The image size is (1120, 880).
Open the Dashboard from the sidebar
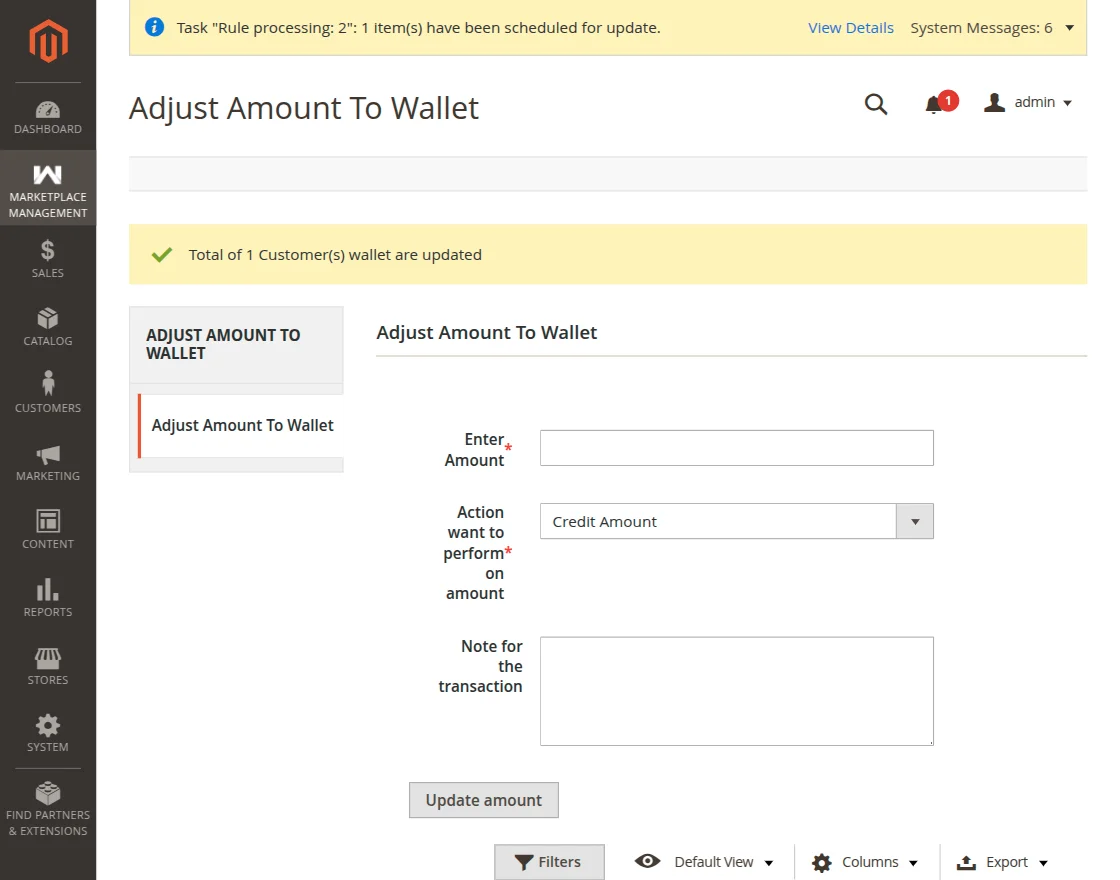click(47, 115)
